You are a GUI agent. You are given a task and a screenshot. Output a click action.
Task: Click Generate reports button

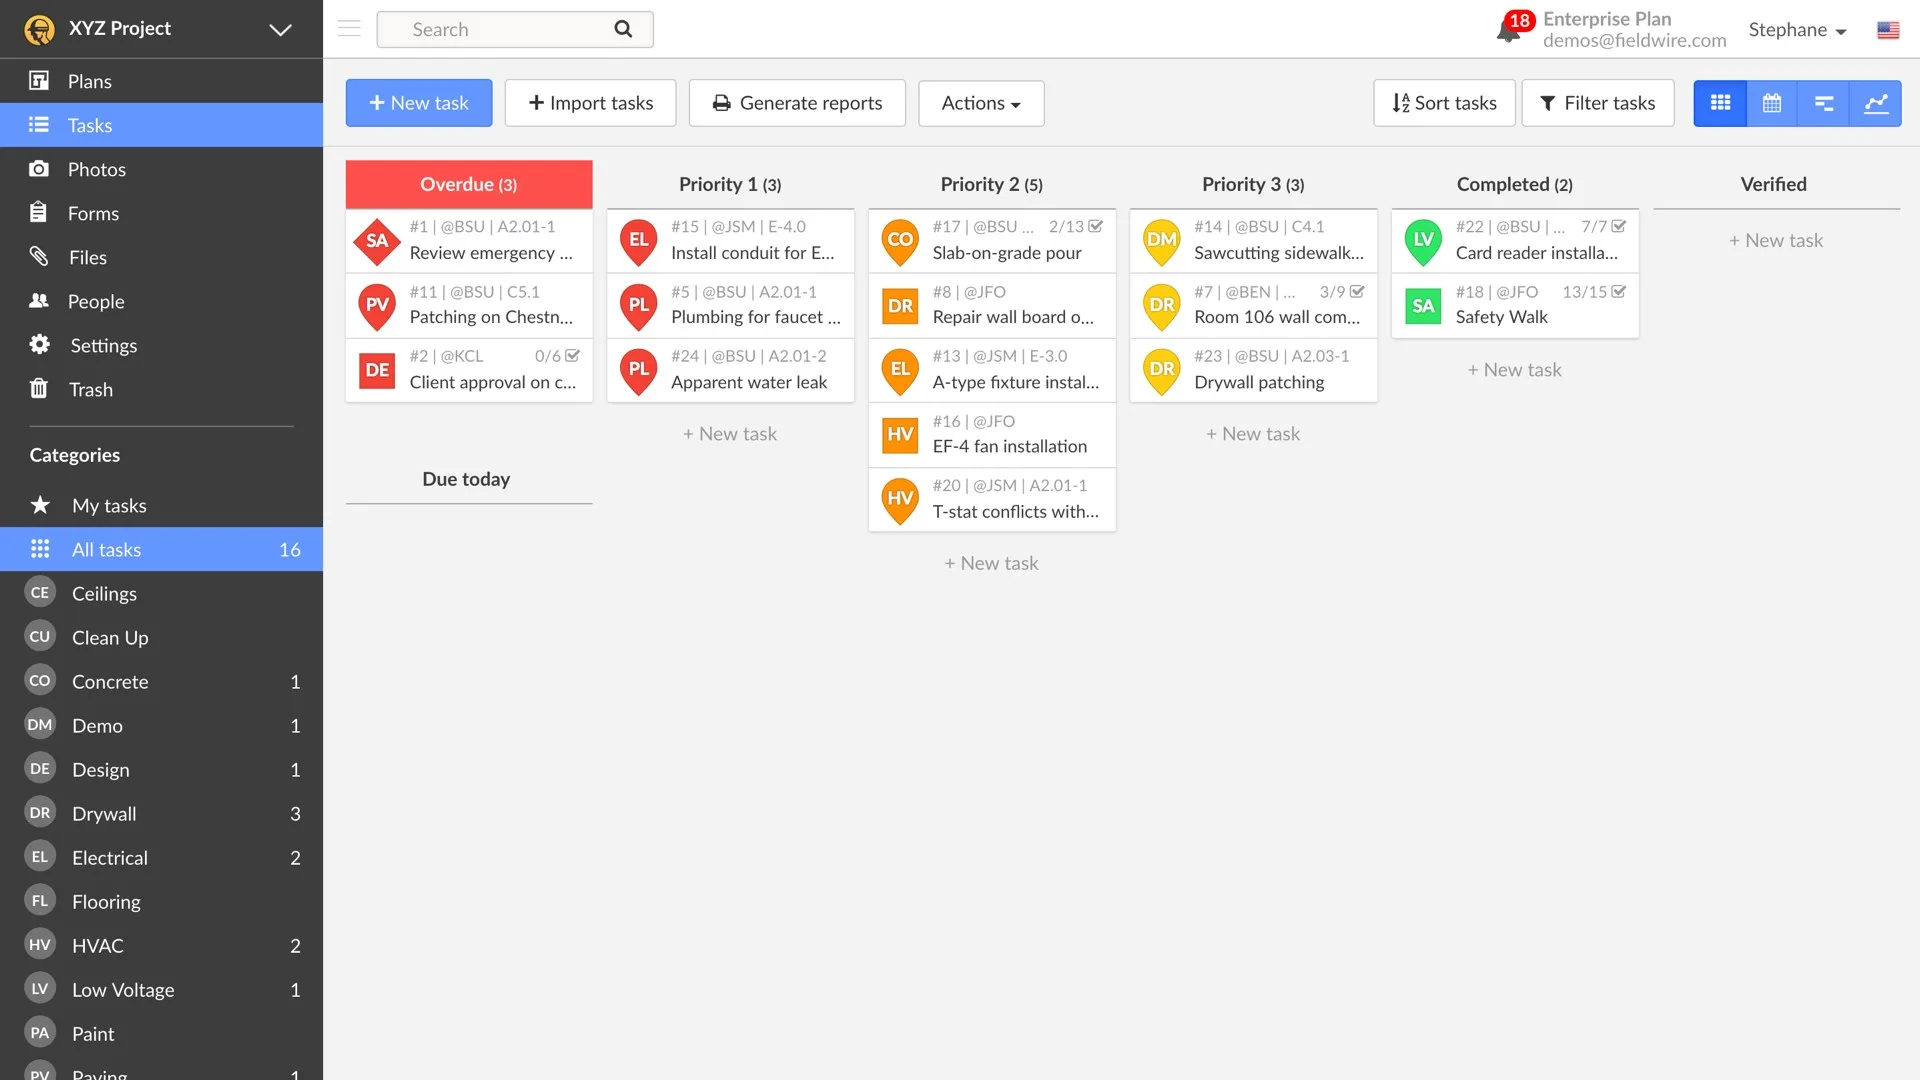[x=797, y=103]
